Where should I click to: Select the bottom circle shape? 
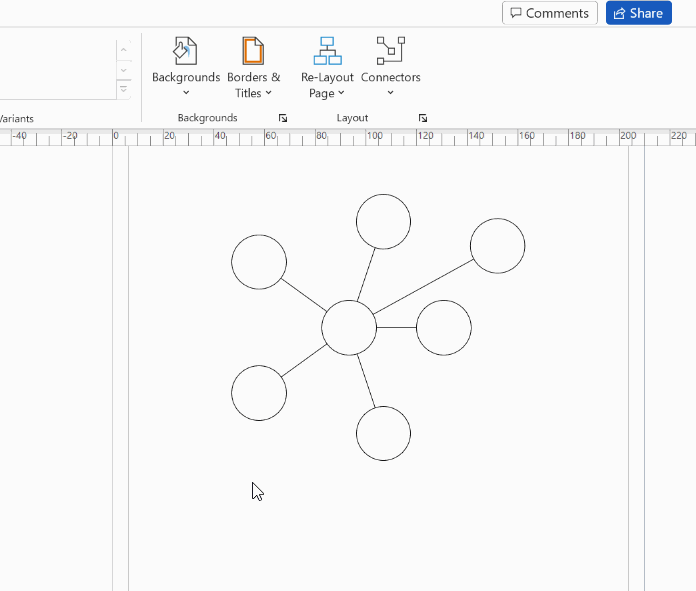coord(384,433)
